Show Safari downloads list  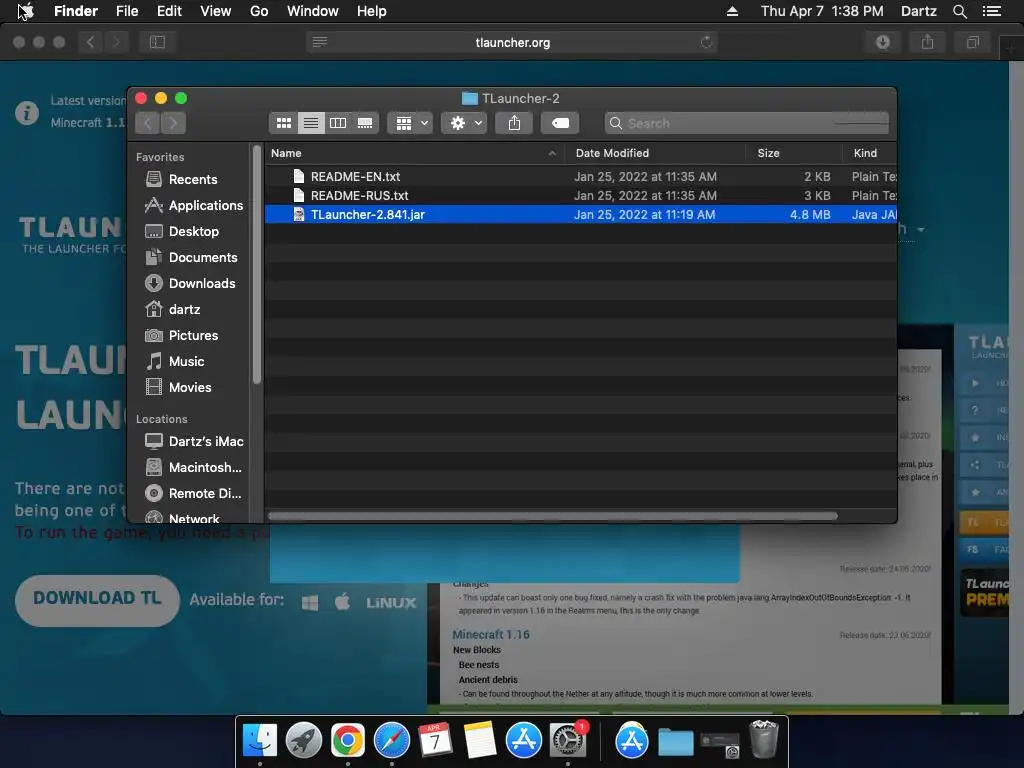882,42
